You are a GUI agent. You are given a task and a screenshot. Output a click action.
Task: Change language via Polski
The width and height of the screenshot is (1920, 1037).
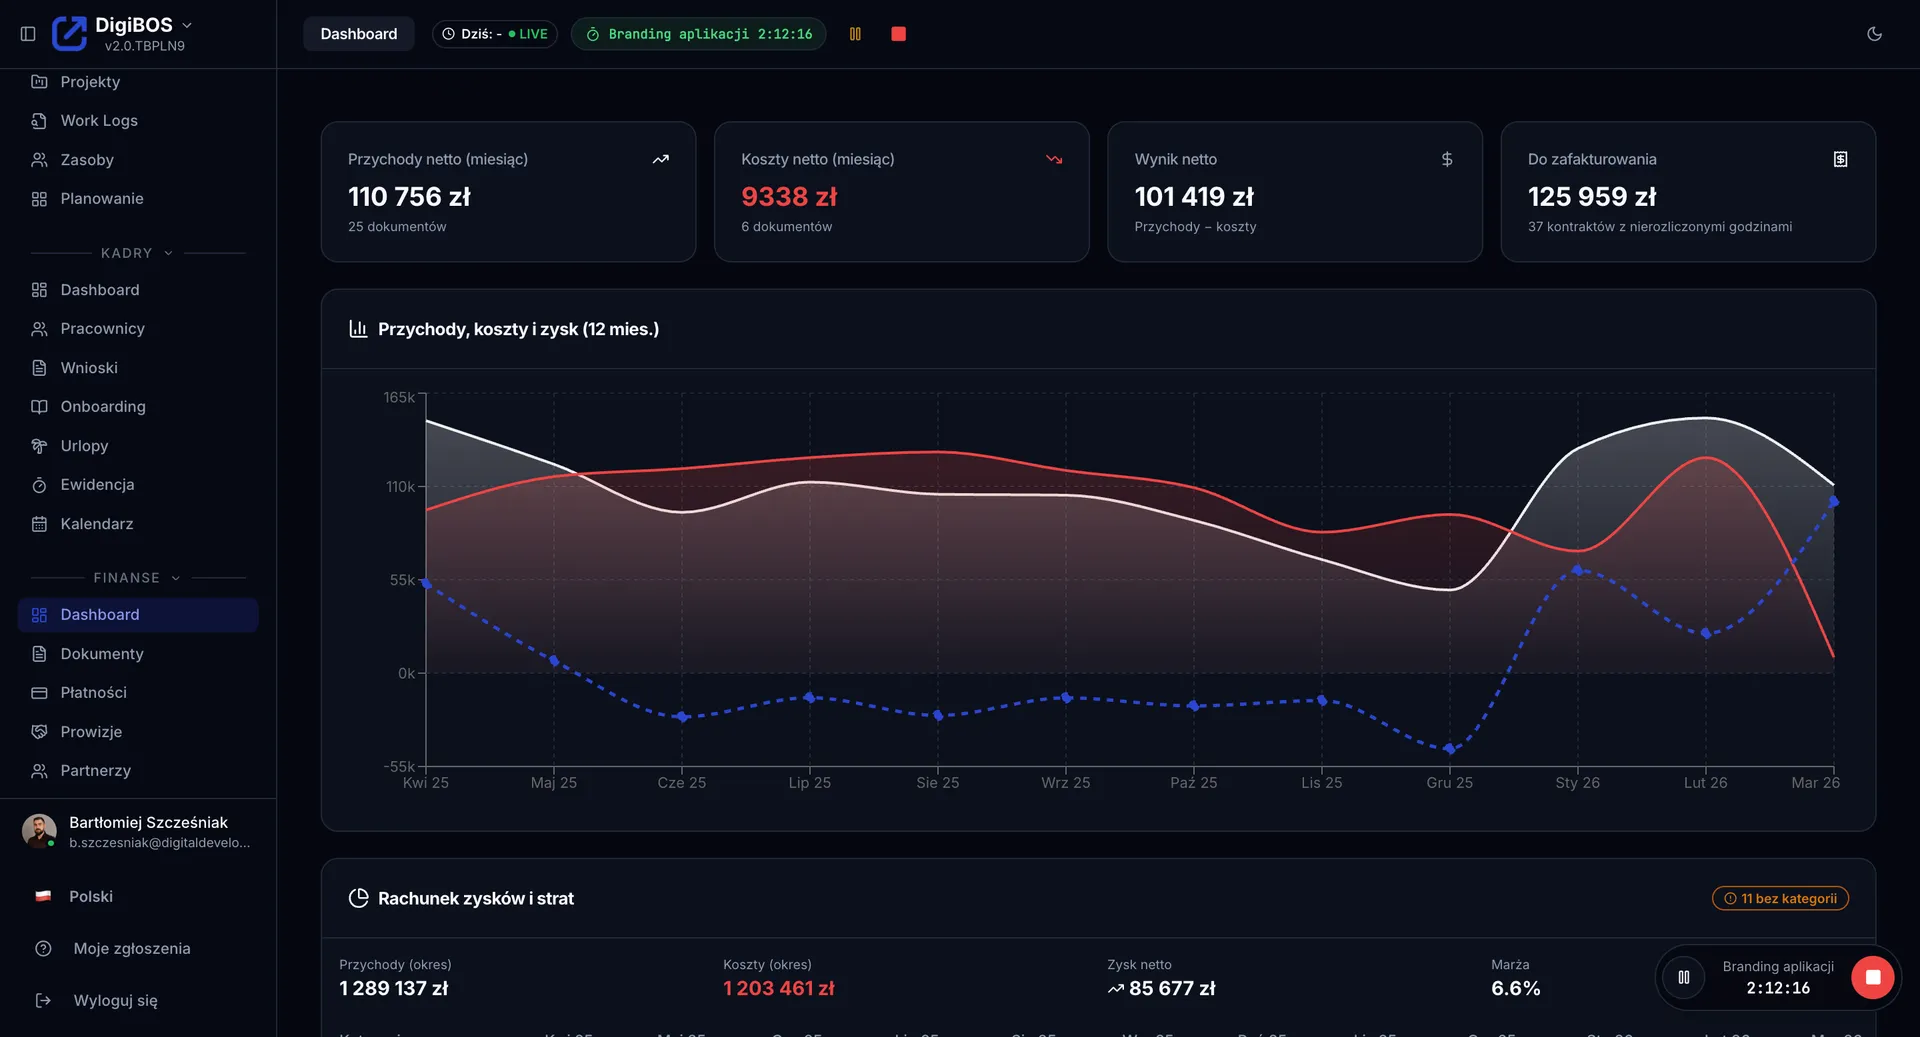138,897
